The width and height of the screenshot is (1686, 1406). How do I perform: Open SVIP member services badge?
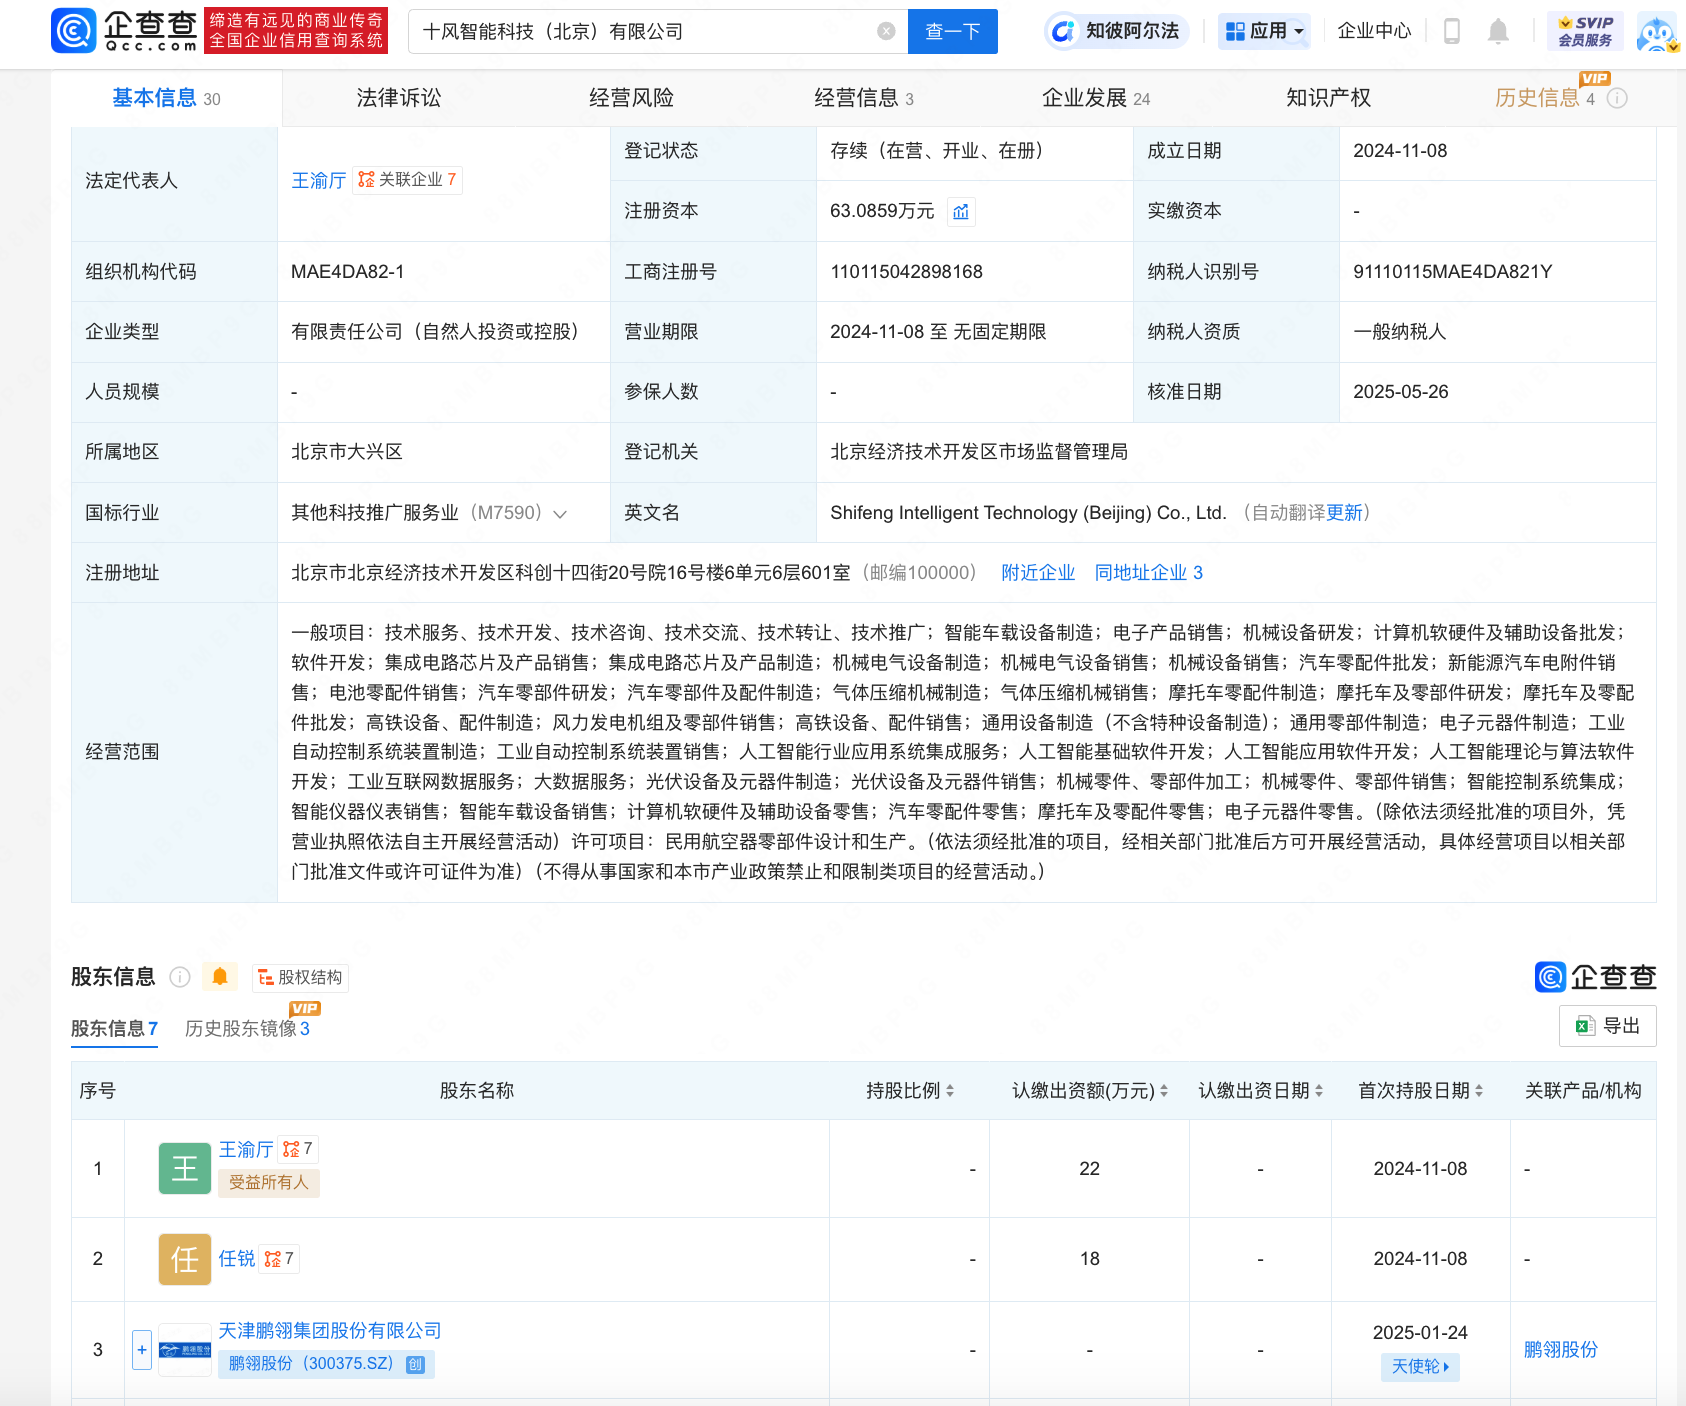tap(1585, 31)
